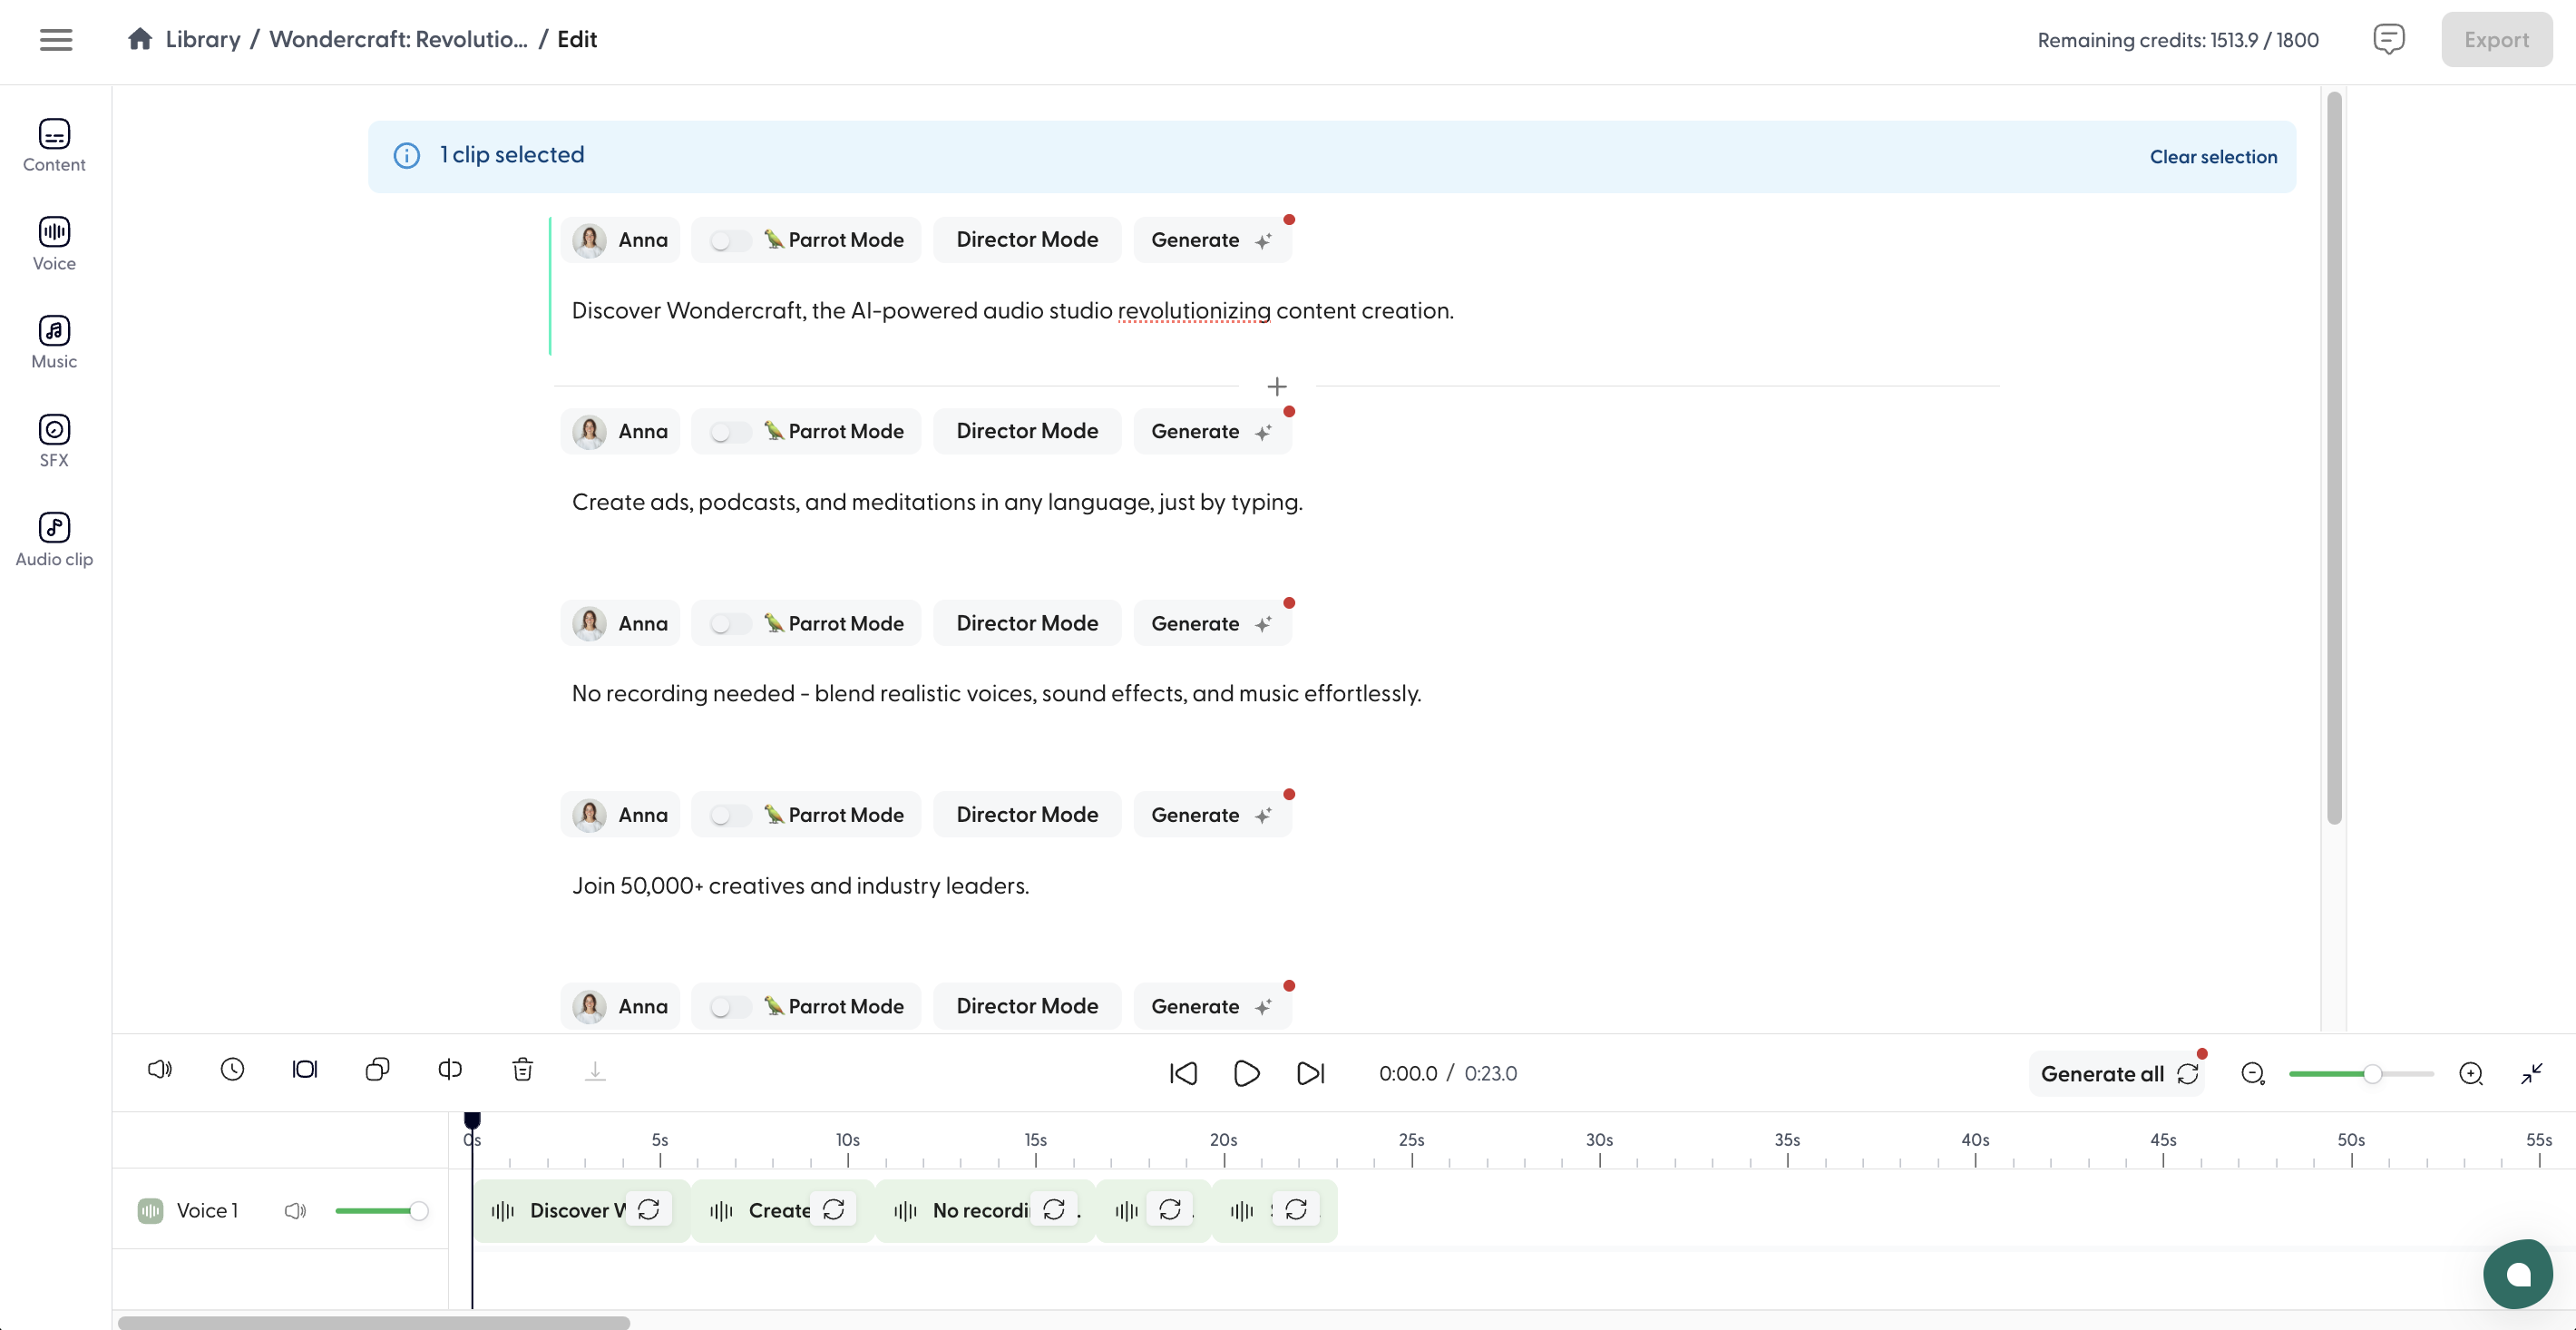Viewport: 2576px width, 1330px height.
Task: Collapse the timeline panel
Action: (x=2532, y=1074)
